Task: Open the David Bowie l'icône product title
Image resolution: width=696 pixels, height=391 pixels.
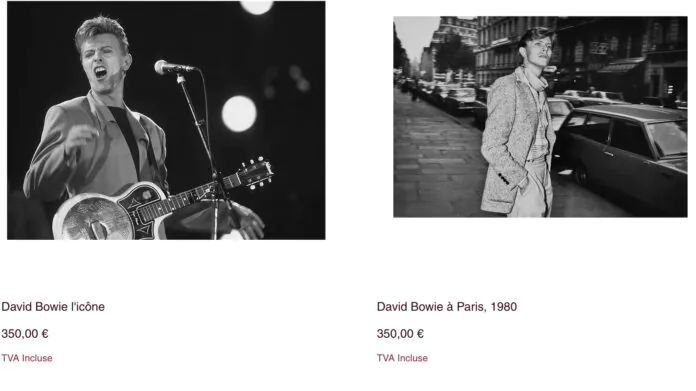Action: (53, 307)
